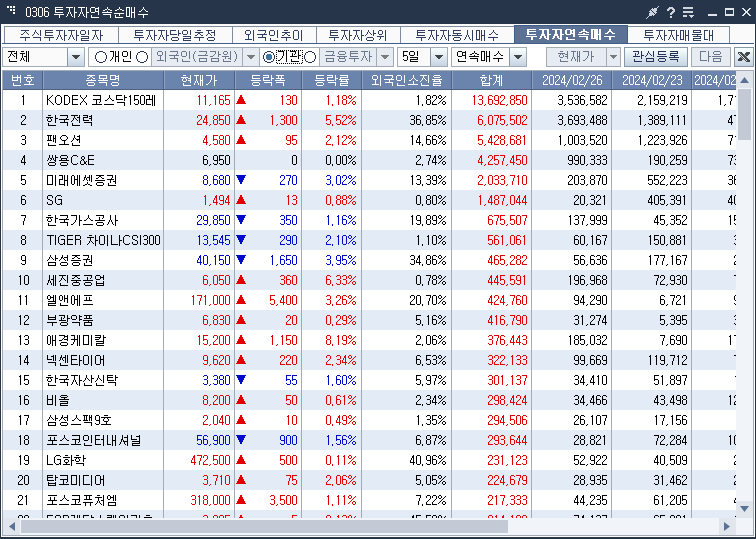This screenshot has width=756, height=539.
Task: Select KODEX 코스닥150레 row
Action: pyautogui.click(x=369, y=100)
